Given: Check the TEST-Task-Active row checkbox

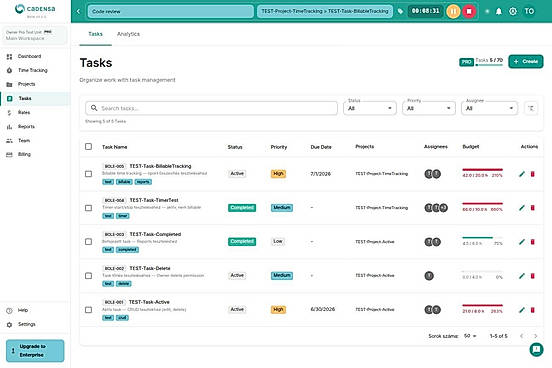Looking at the screenshot, I should (88, 310).
